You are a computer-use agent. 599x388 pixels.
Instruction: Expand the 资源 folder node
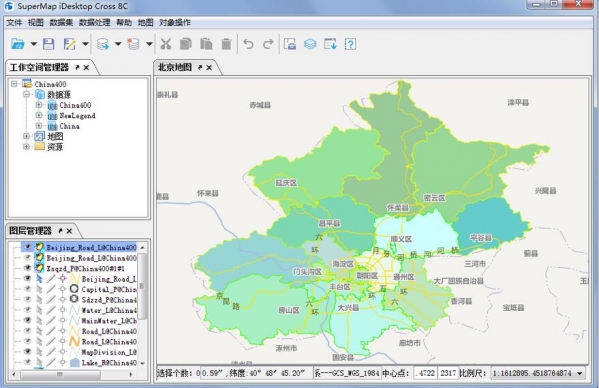click(x=26, y=146)
